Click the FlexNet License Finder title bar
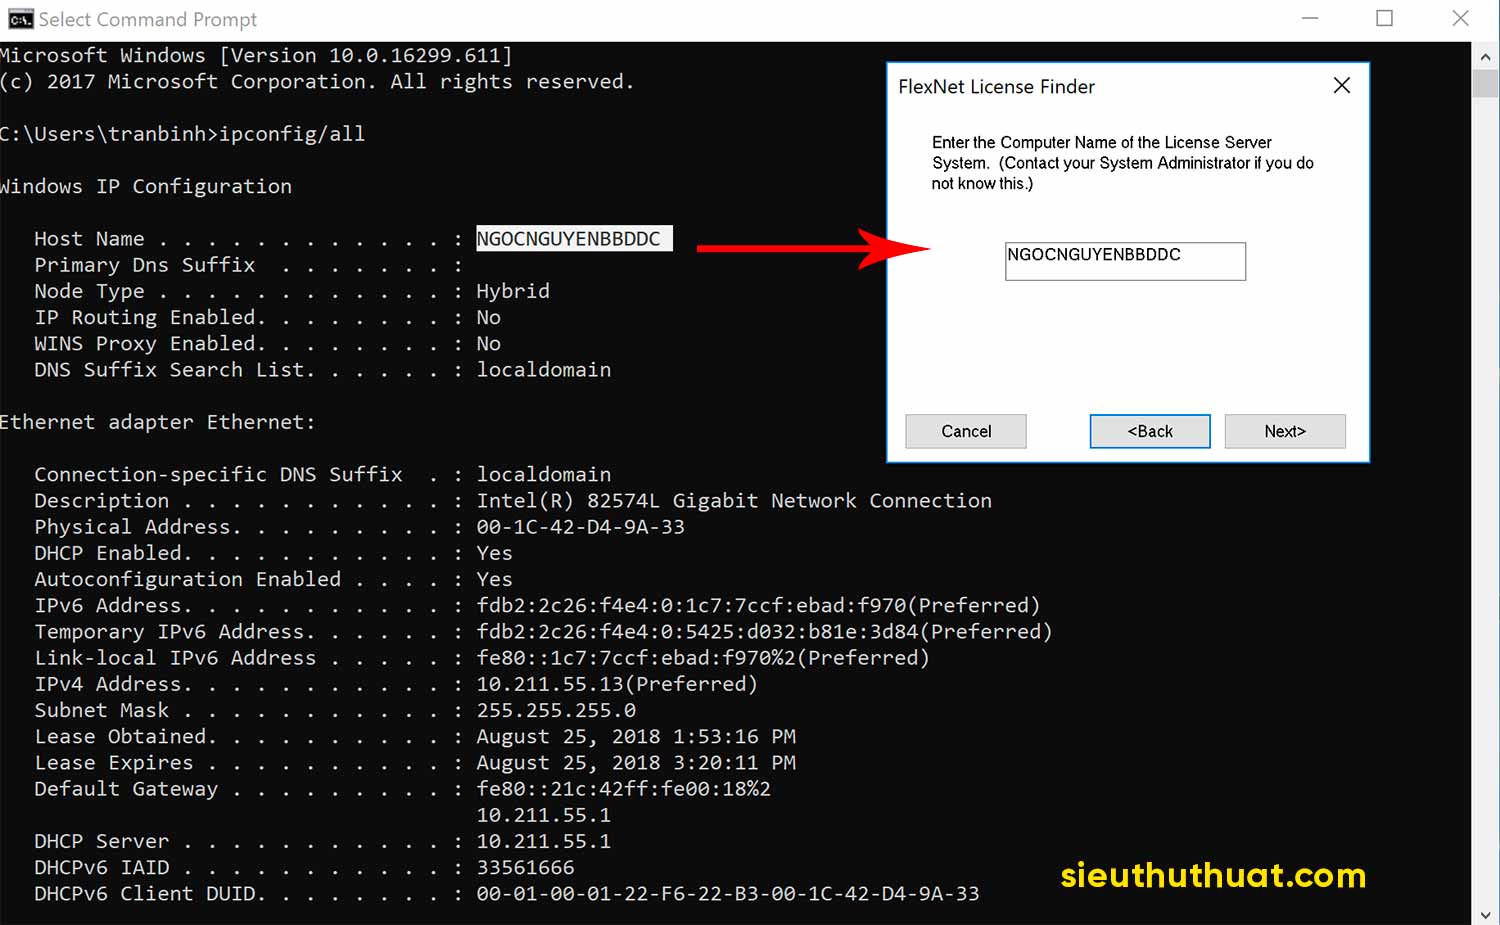Image resolution: width=1500 pixels, height=925 pixels. [x=1100, y=87]
